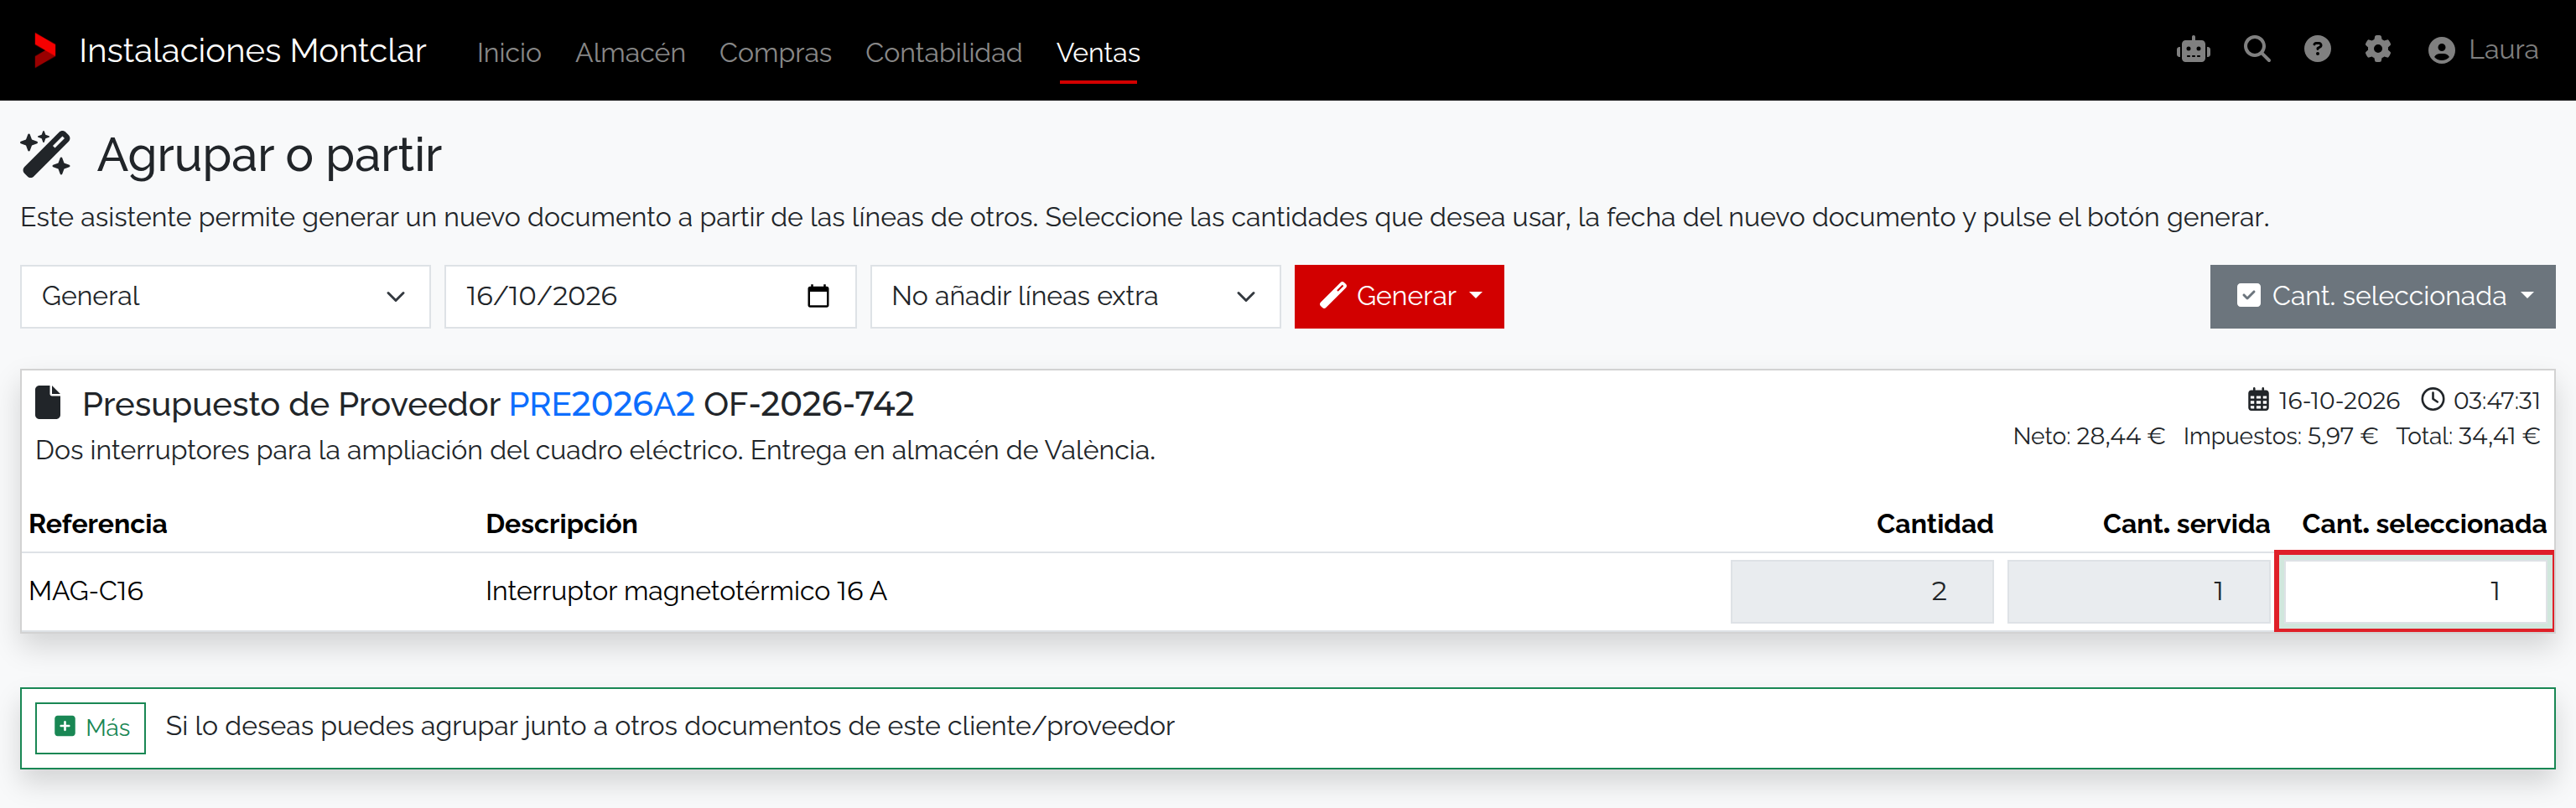Image resolution: width=2576 pixels, height=808 pixels.
Task: Click the calendar icon in the date field
Action: tap(818, 296)
